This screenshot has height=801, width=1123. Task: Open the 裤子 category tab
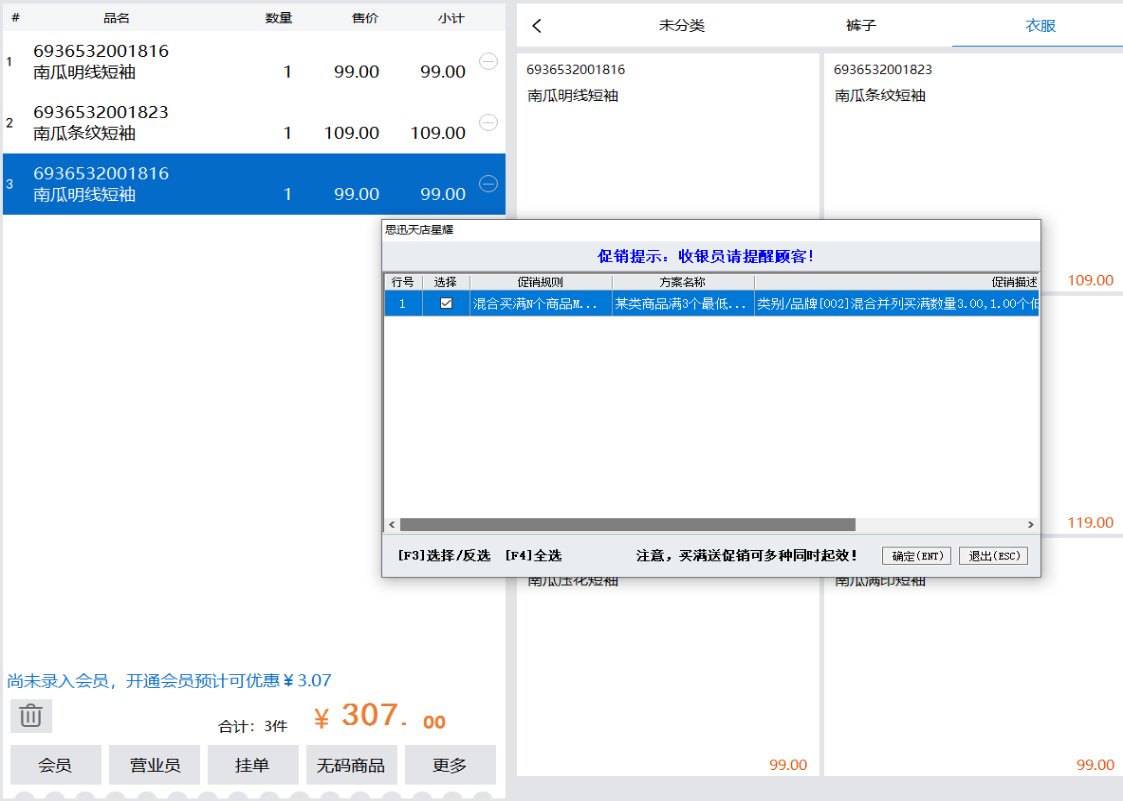(x=861, y=26)
